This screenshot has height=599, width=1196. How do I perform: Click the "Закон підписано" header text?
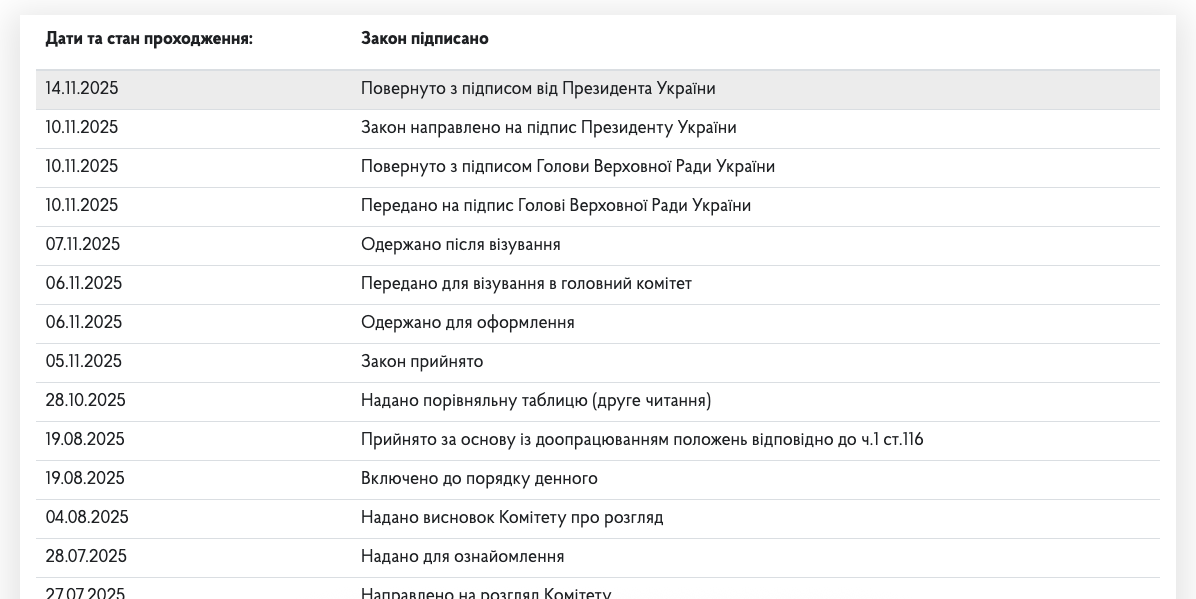pos(424,39)
